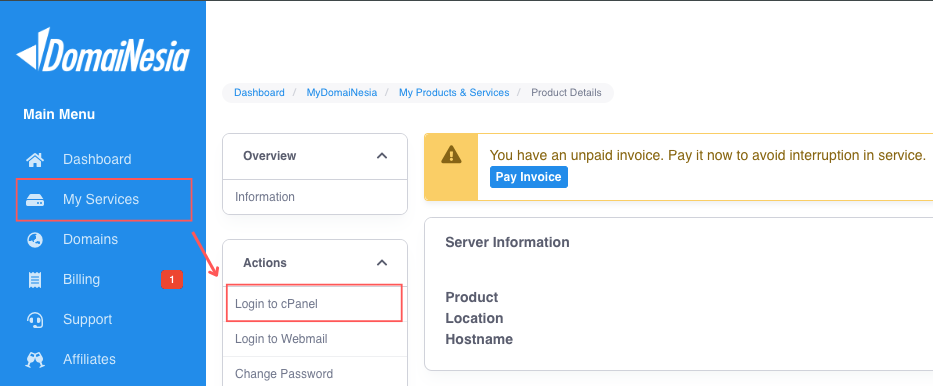Click the Main Menu heading
Viewport: 933px width, 386px height.
[59, 114]
